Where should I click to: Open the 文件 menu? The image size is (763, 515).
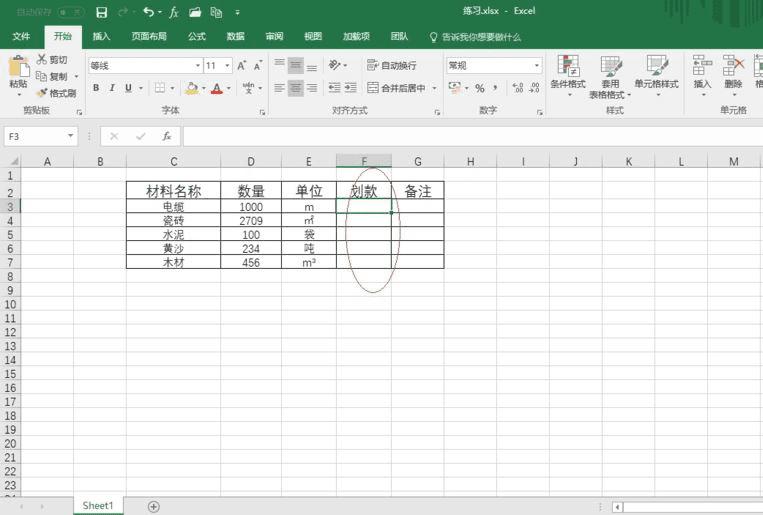(x=21, y=37)
